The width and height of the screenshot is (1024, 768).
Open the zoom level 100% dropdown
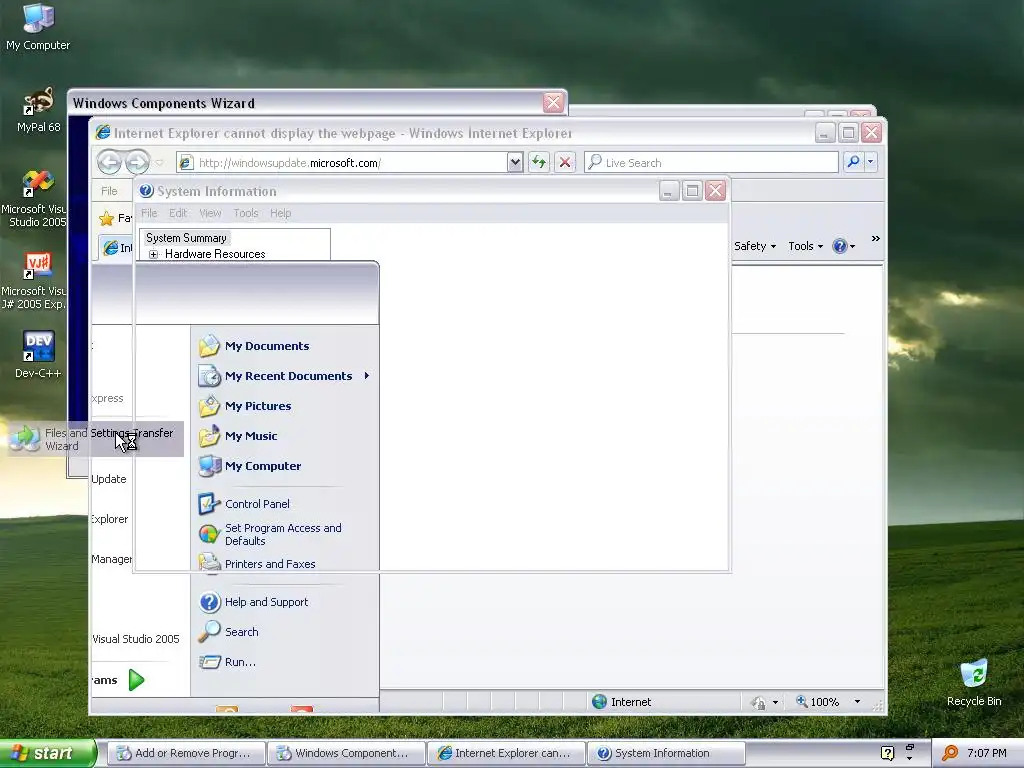click(857, 702)
